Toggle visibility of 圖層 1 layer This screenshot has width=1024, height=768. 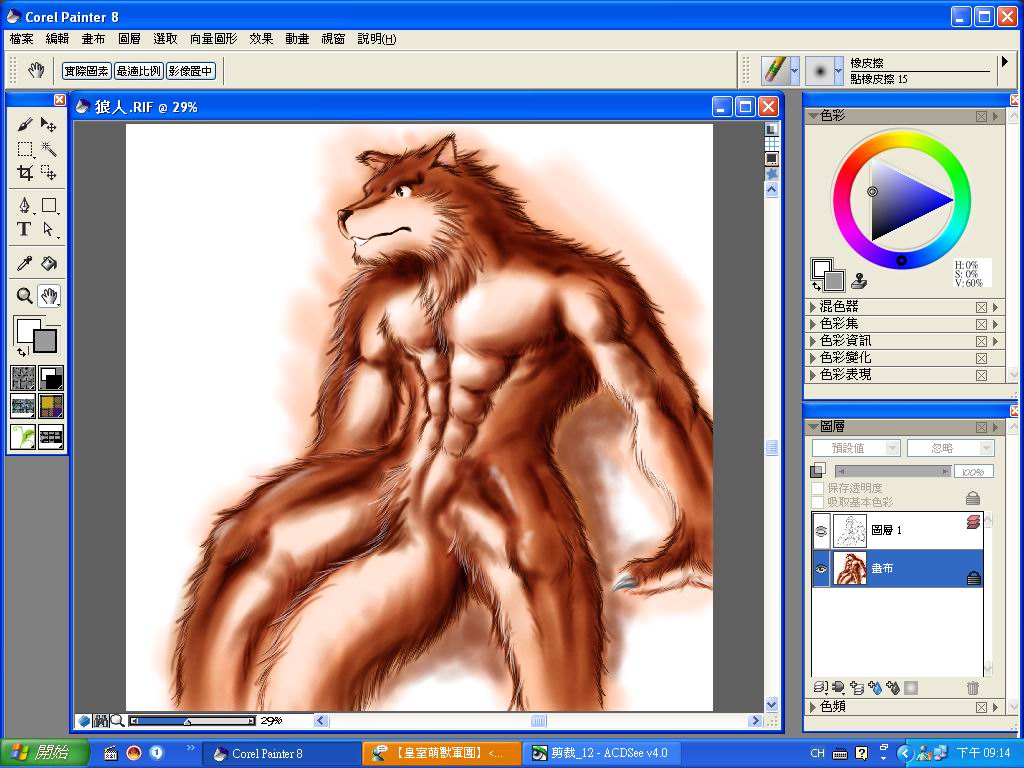click(x=821, y=530)
